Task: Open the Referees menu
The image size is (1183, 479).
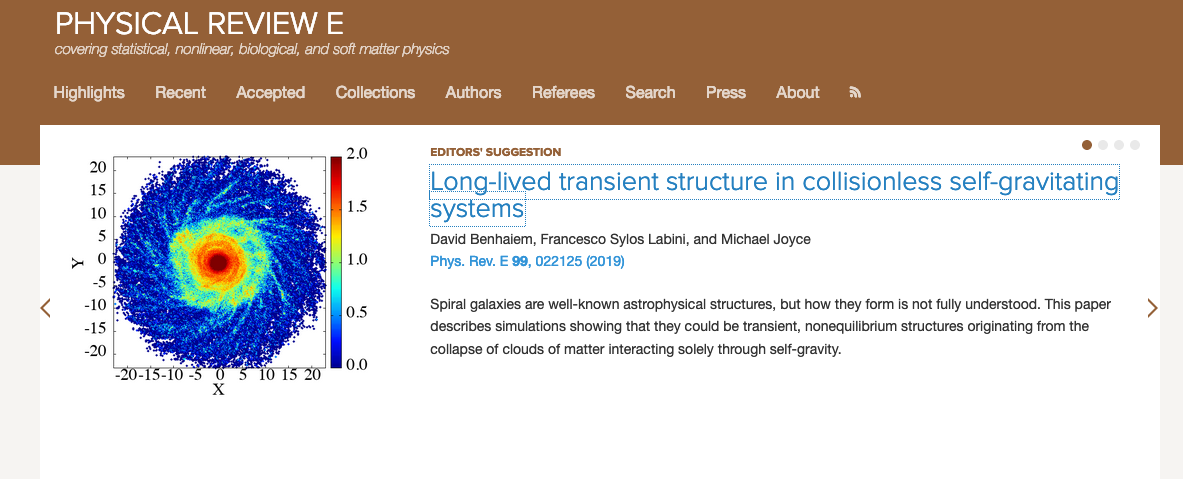Action: point(563,93)
